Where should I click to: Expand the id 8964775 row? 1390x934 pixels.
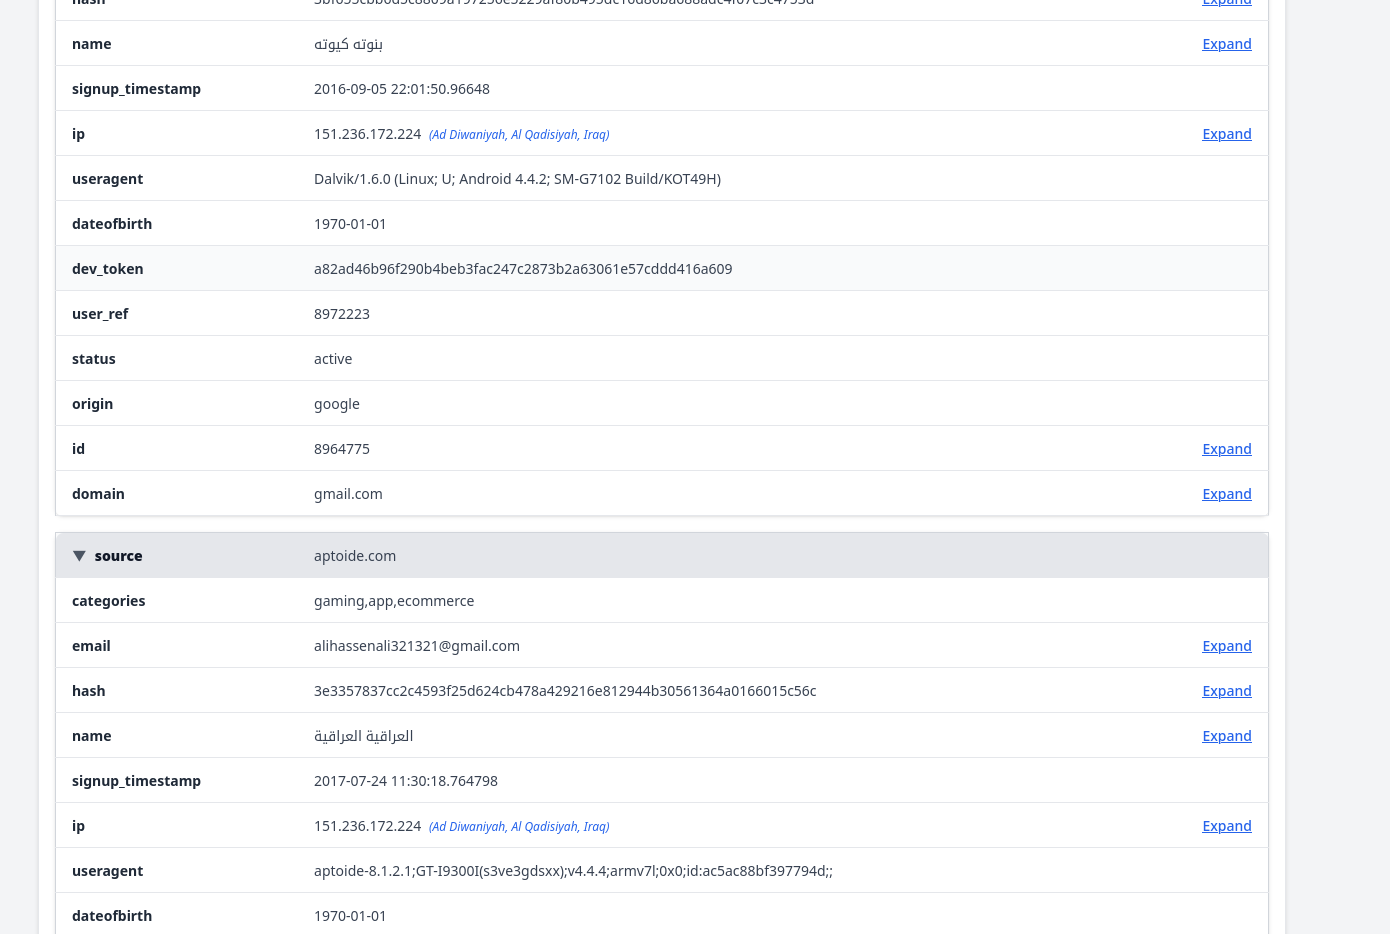pos(1226,449)
